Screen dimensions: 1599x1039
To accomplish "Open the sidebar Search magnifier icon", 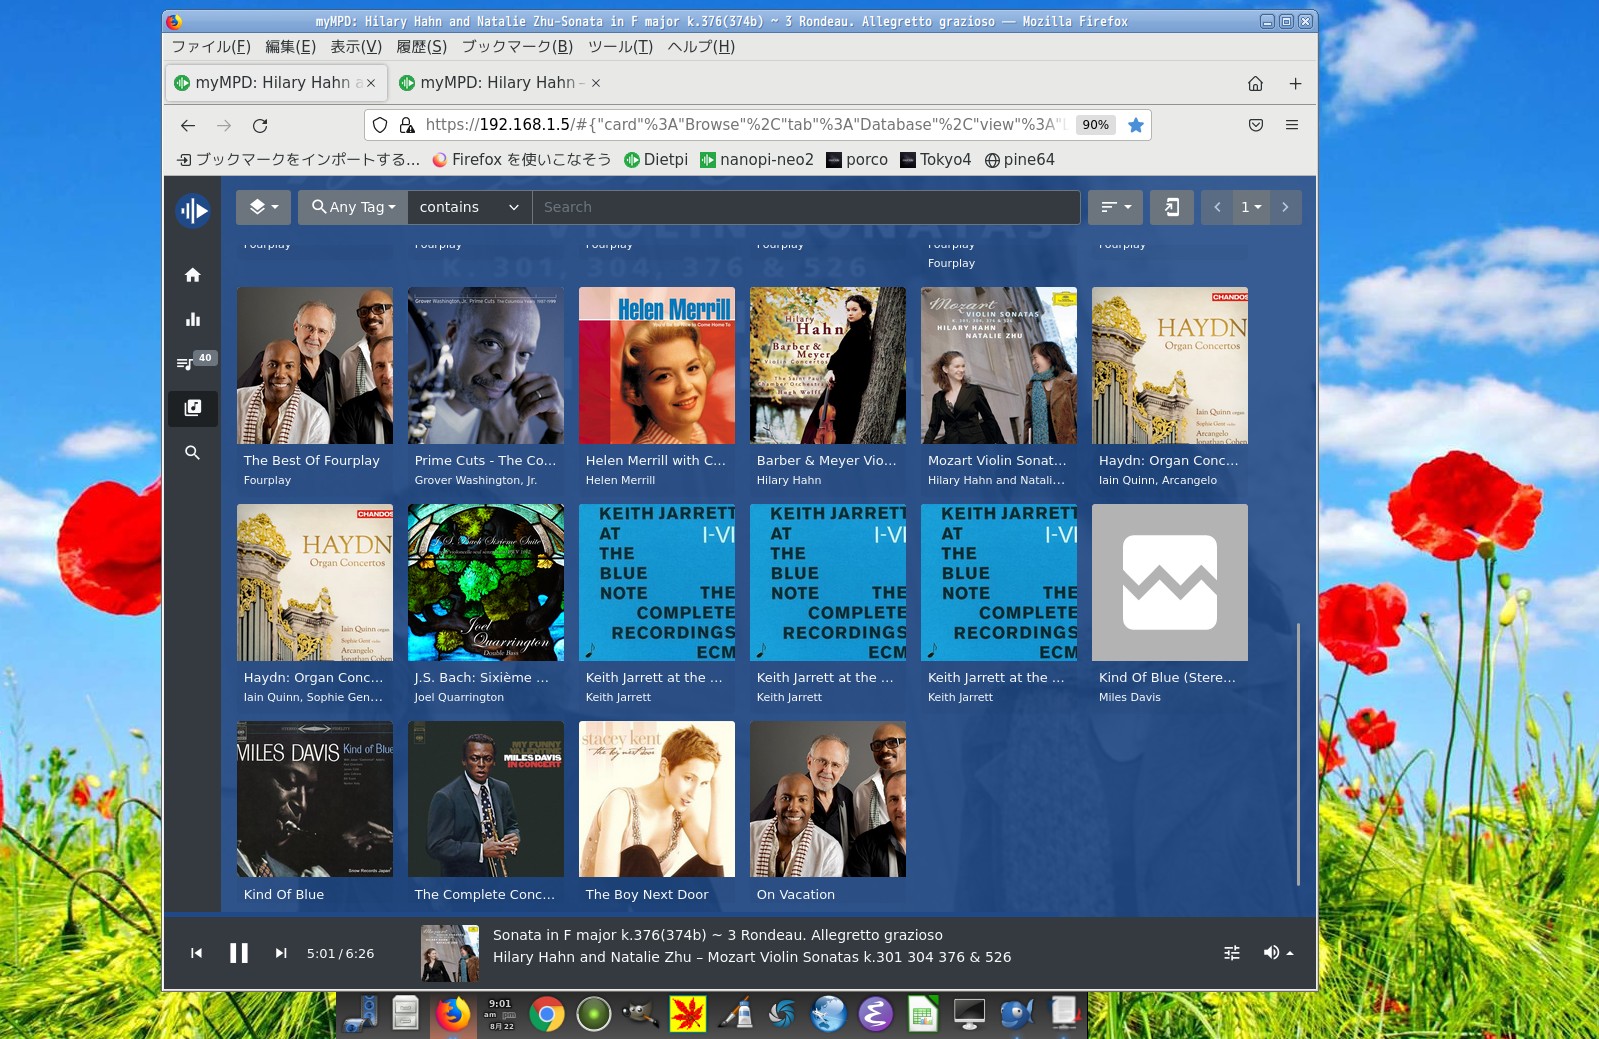I will [x=193, y=453].
